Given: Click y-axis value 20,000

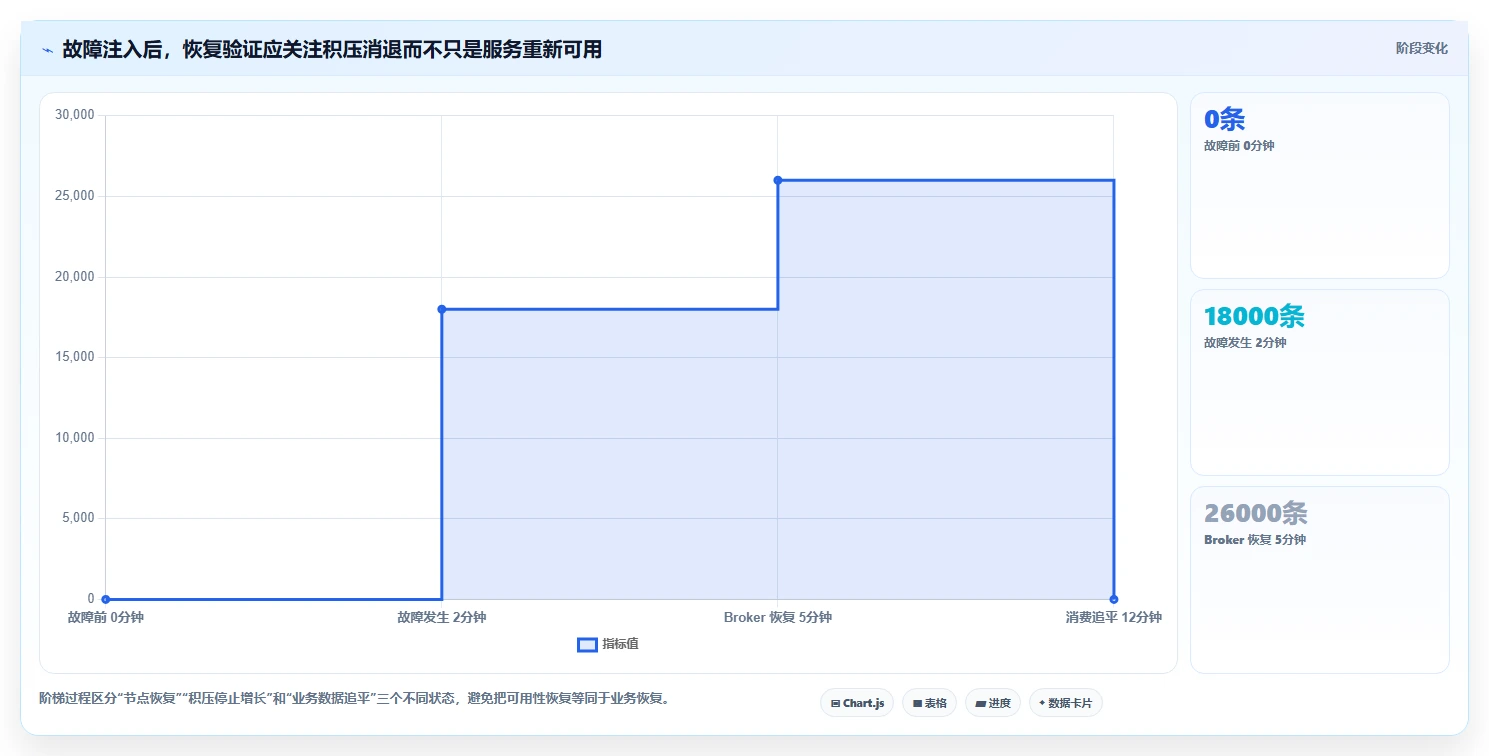Looking at the screenshot, I should 74,277.
